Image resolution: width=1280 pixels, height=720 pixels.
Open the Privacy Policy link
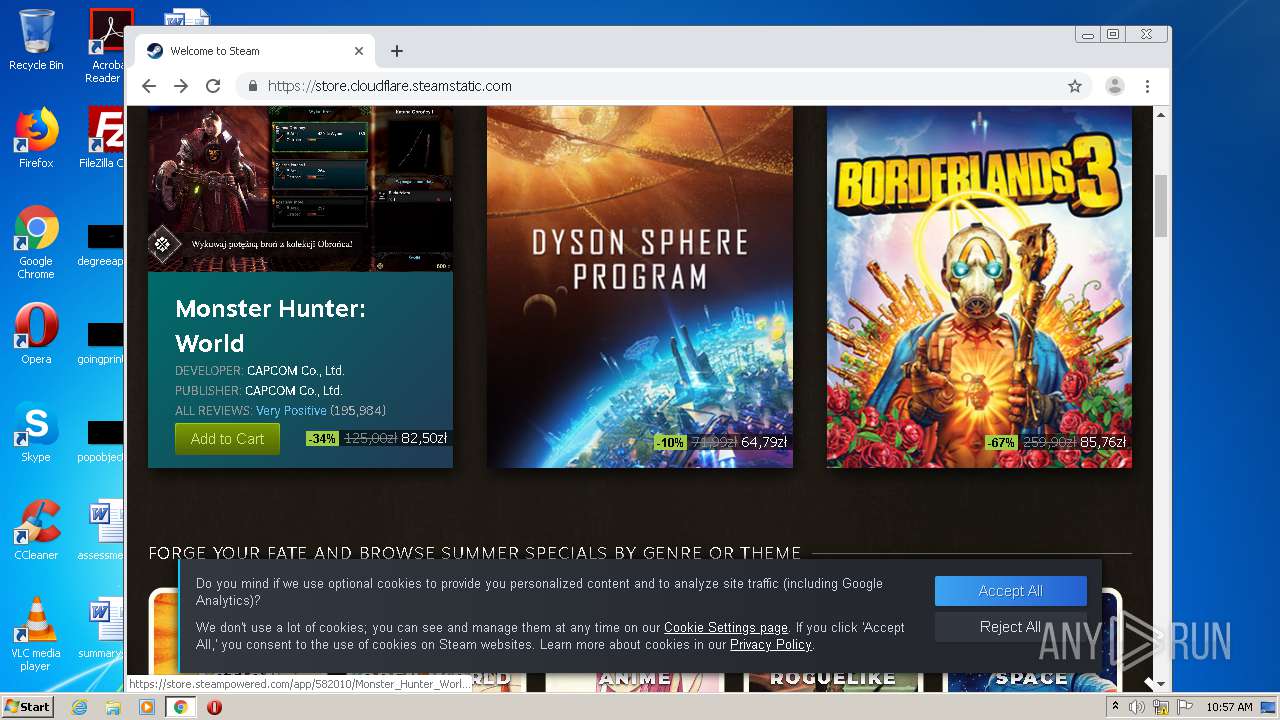[771, 645]
